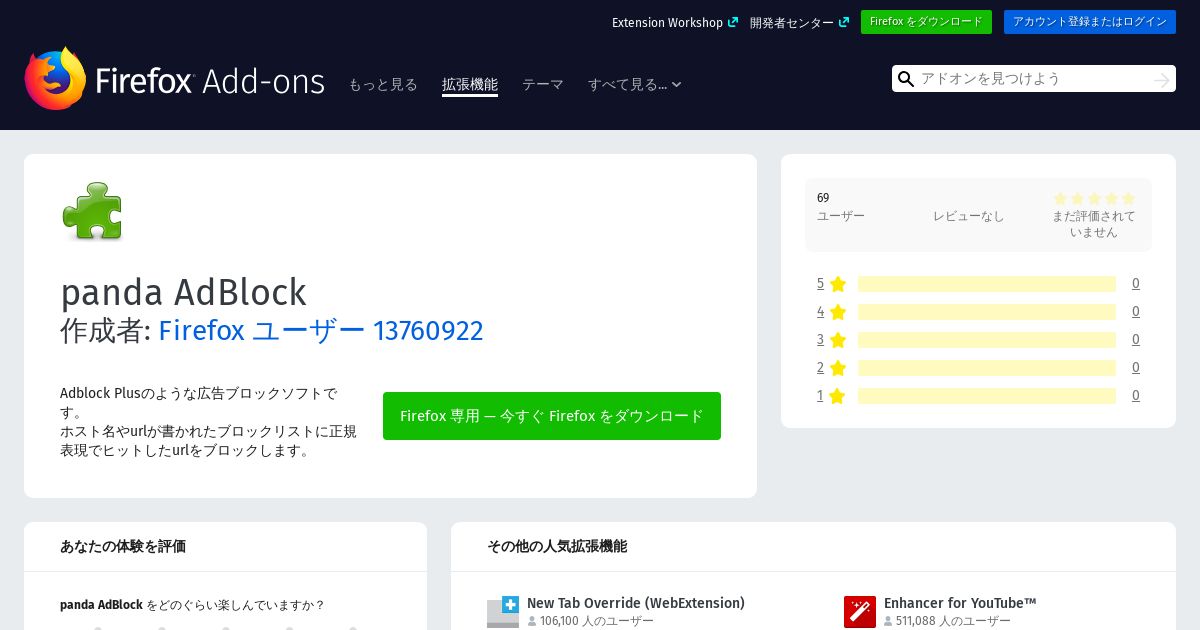This screenshot has height=630, width=1200.
Task: Click the 3 star rating bar
Action: coord(987,340)
